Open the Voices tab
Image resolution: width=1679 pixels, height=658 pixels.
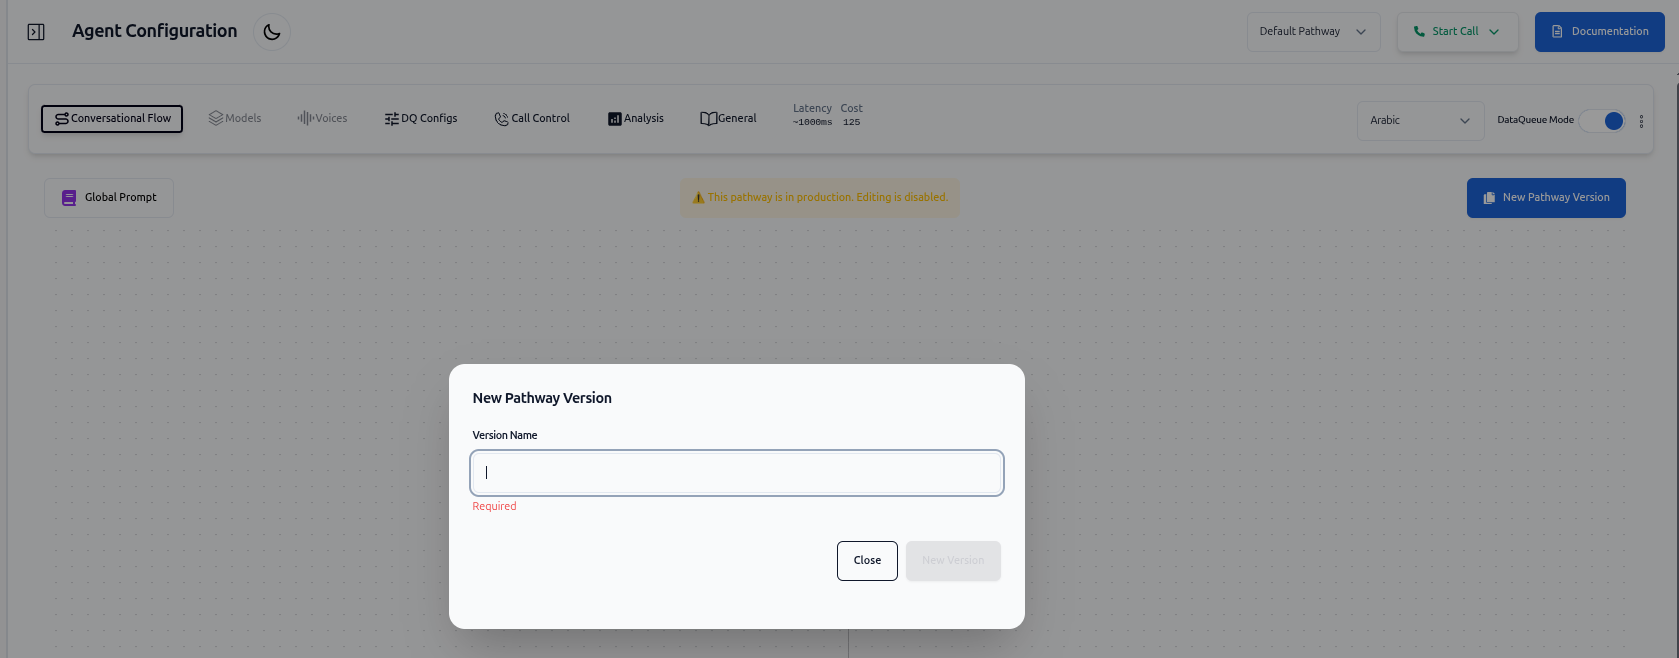pos(322,118)
